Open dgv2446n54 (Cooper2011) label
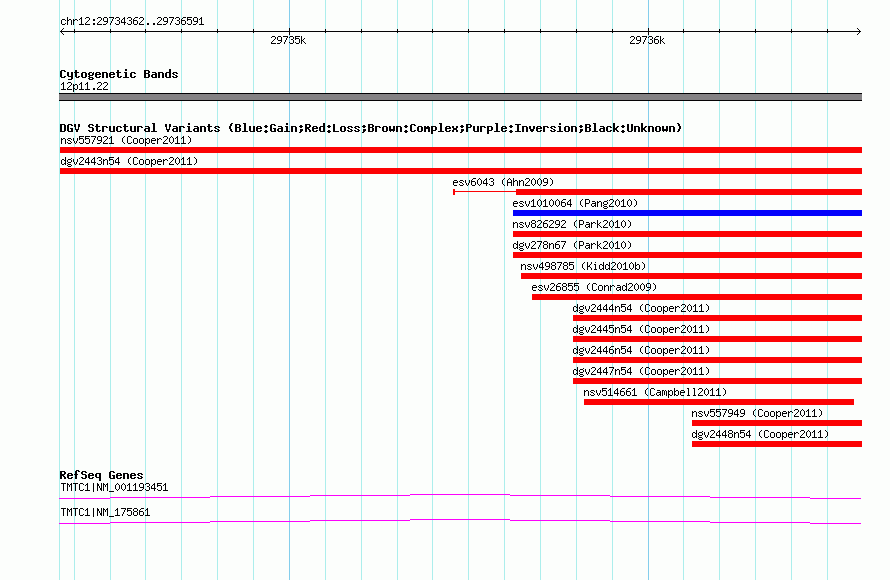The image size is (890, 580). pyautogui.click(x=641, y=350)
